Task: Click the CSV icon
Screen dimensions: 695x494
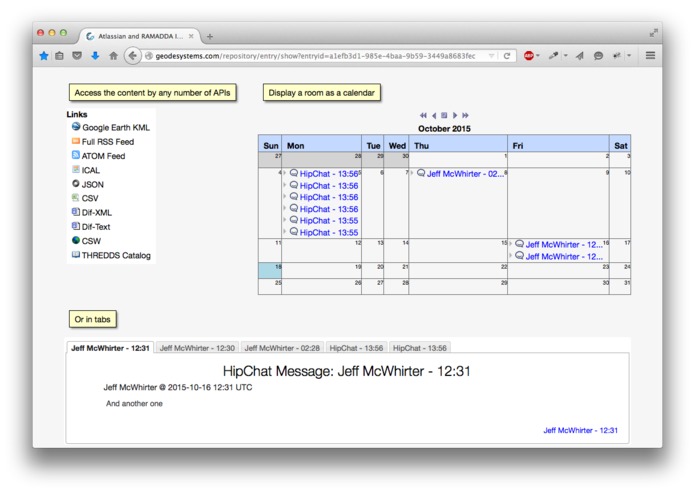Action: coord(76,198)
